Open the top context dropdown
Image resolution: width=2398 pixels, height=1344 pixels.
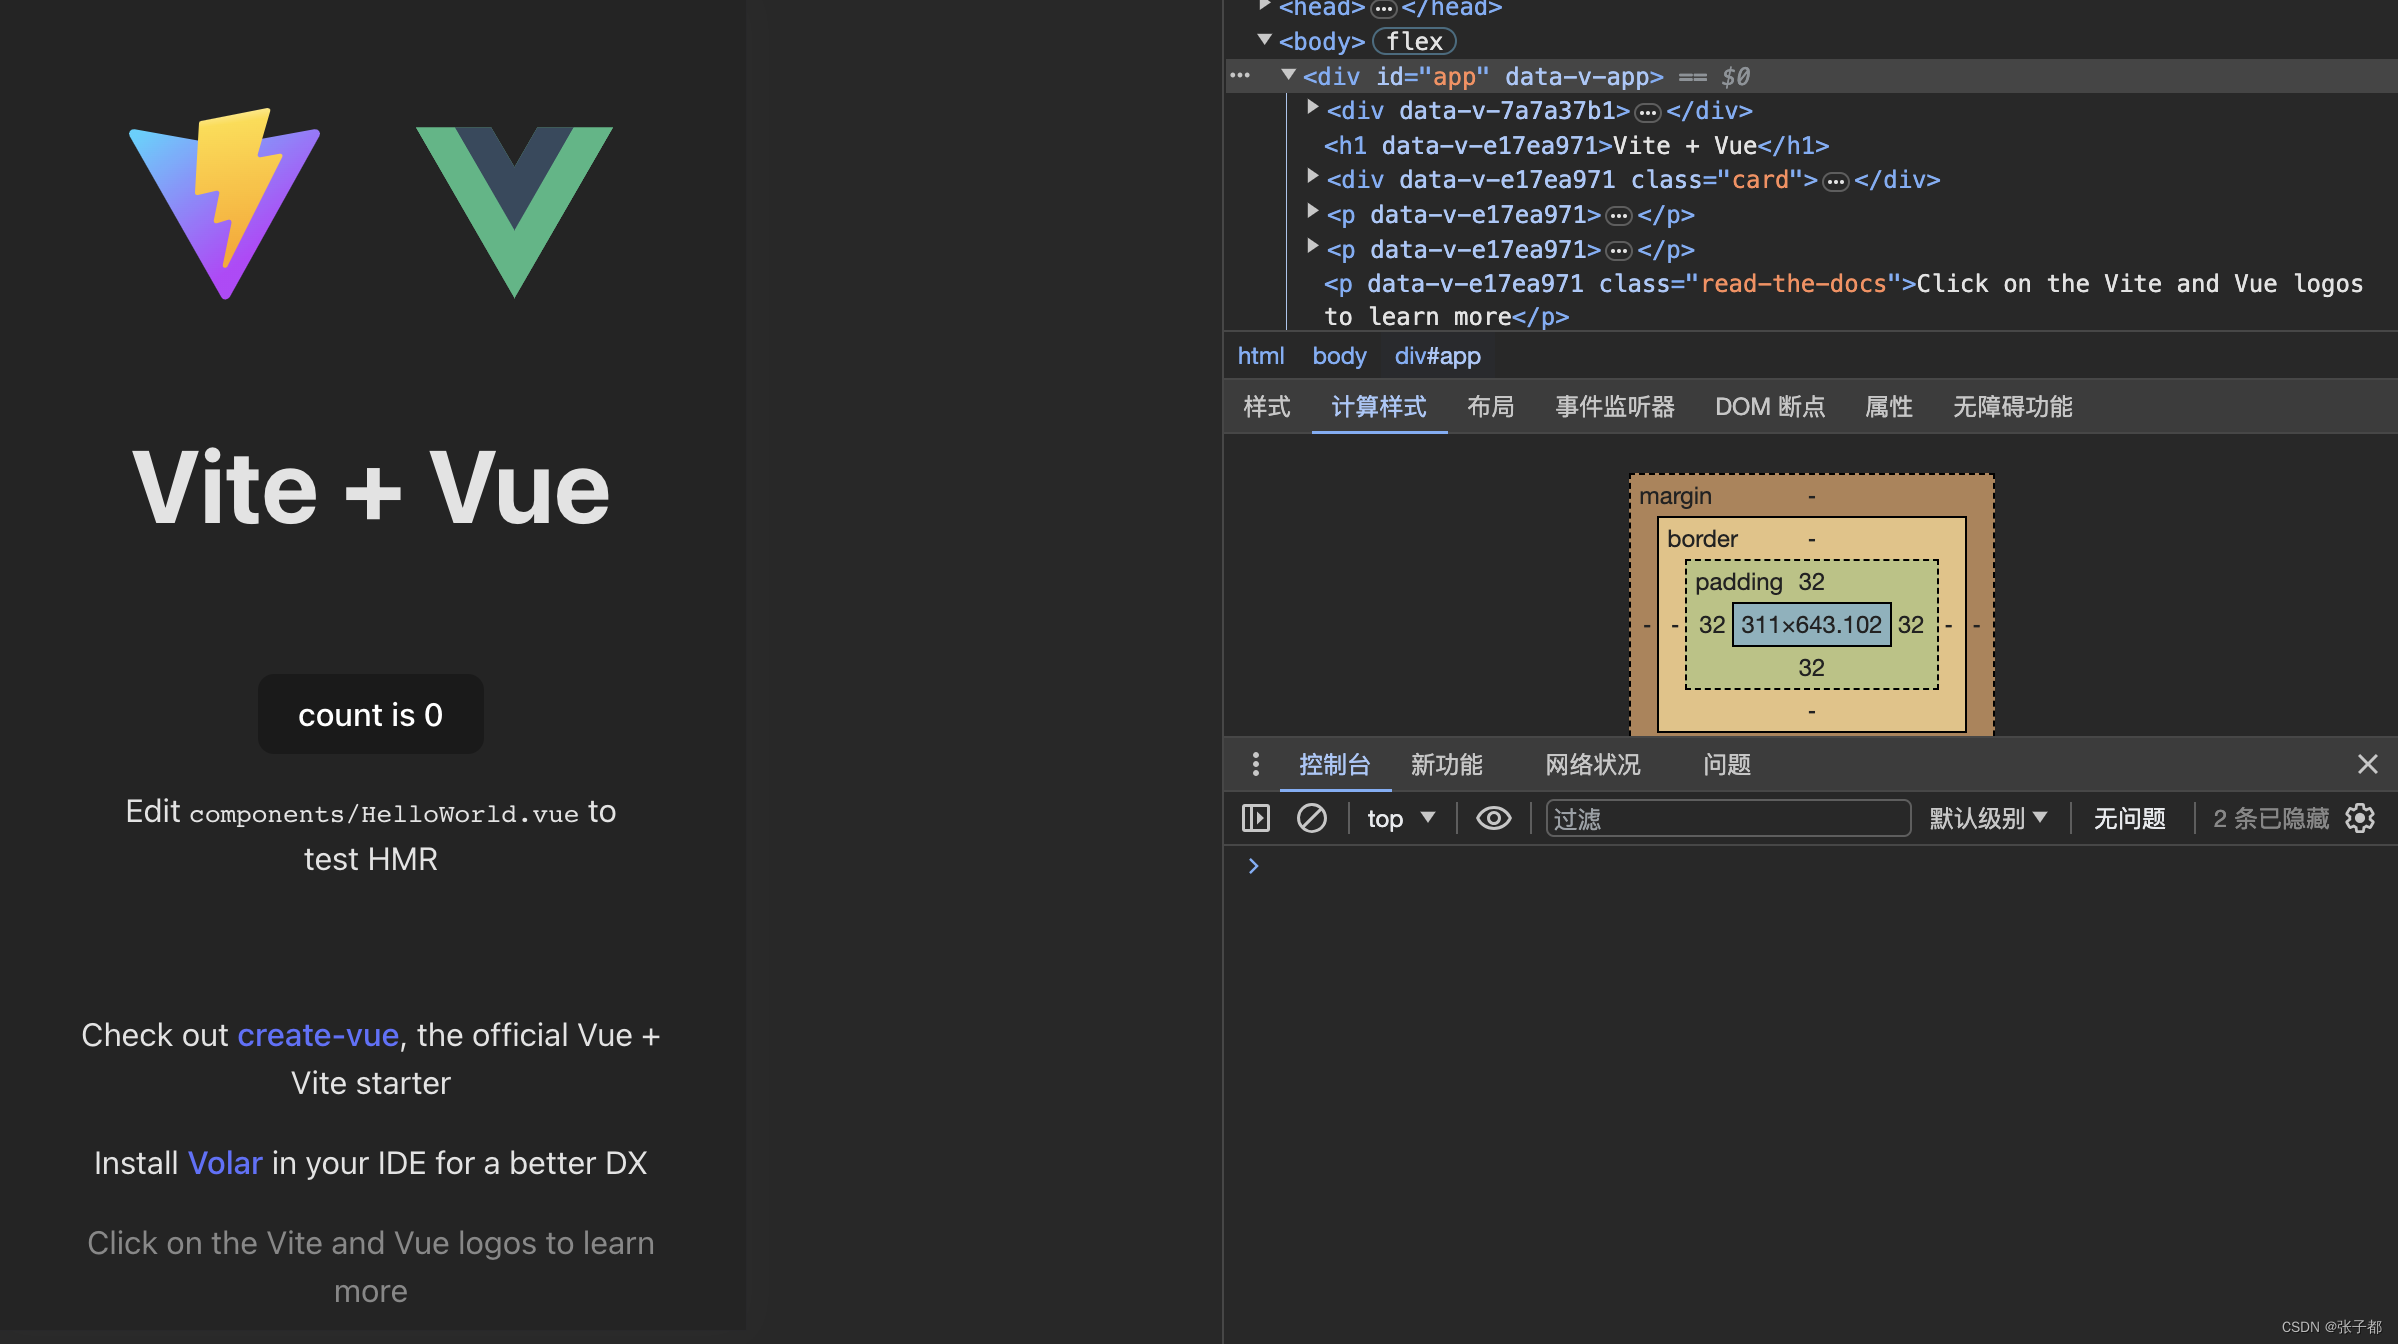[x=1401, y=819]
